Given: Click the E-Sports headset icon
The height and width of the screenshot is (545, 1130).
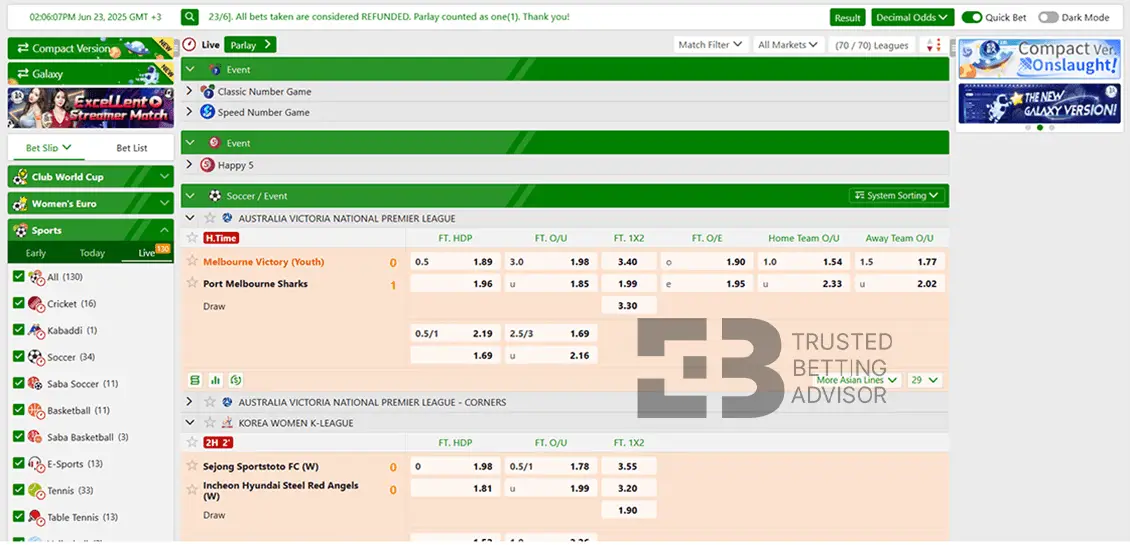Looking at the screenshot, I should [x=36, y=464].
